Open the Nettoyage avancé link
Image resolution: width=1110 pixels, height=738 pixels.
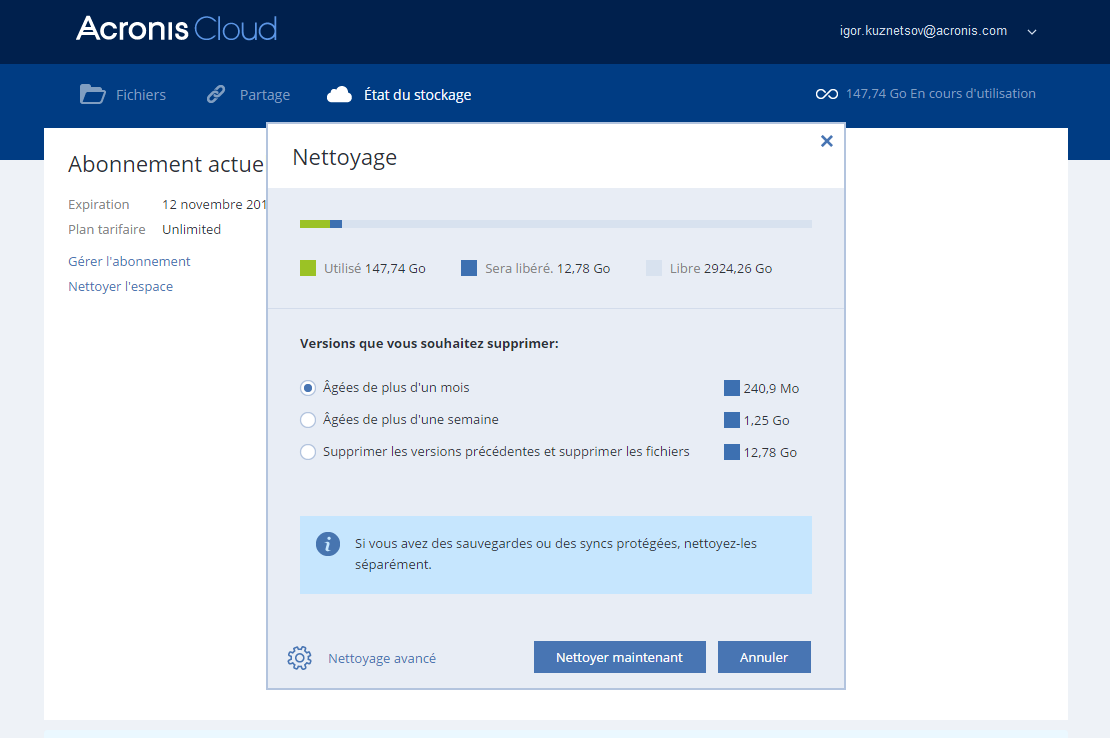coord(382,658)
